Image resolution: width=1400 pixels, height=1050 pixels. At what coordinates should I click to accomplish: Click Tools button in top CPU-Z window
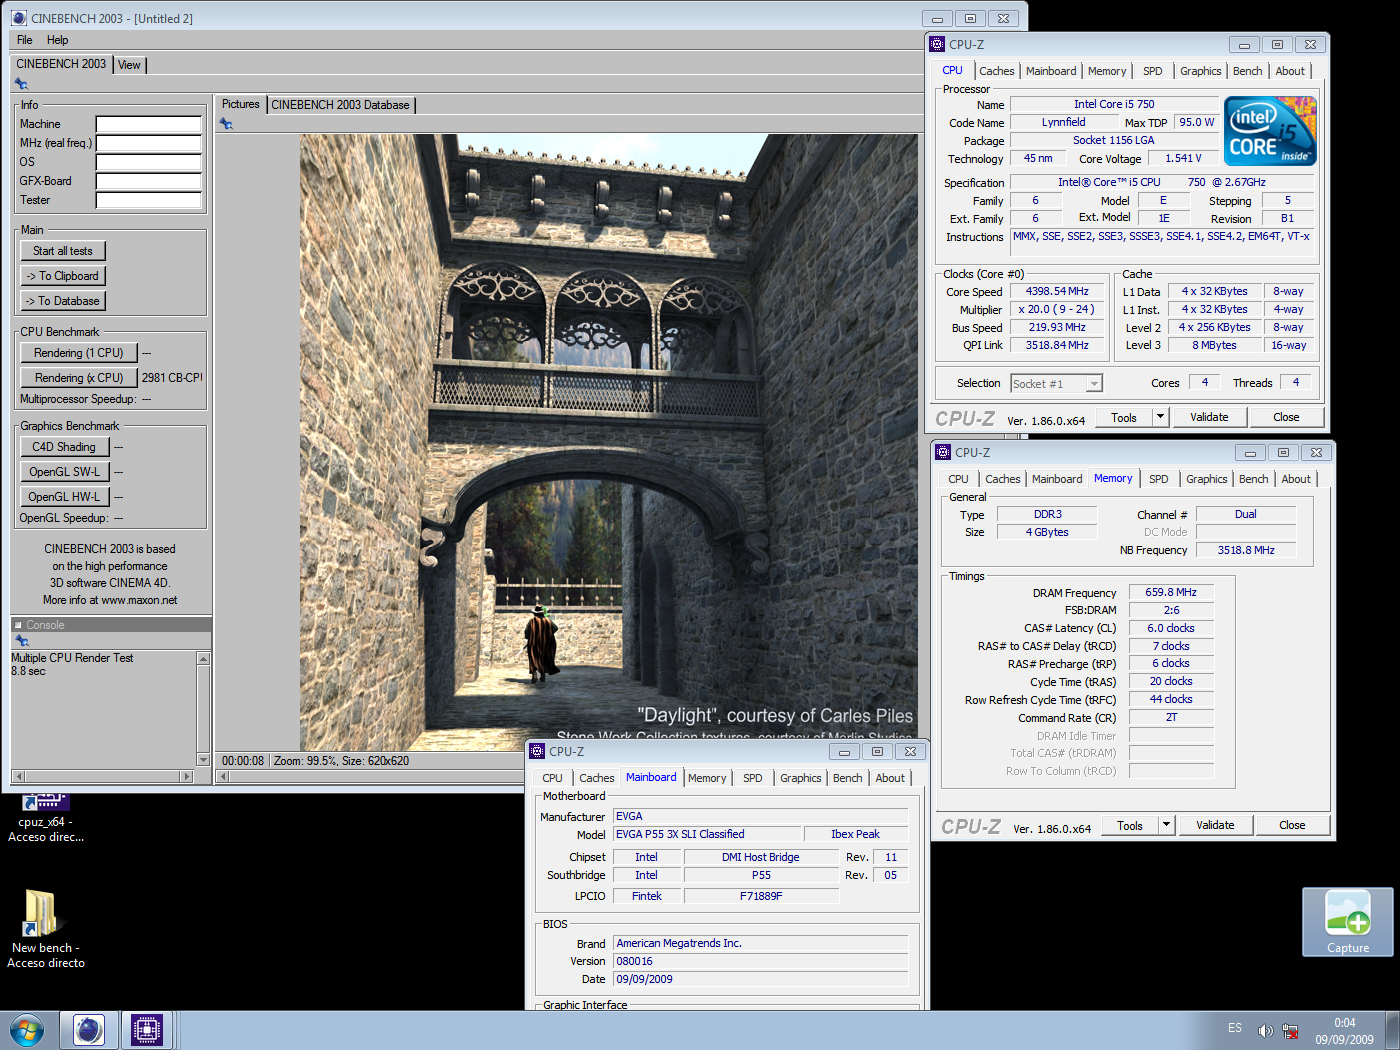pos(1124,418)
